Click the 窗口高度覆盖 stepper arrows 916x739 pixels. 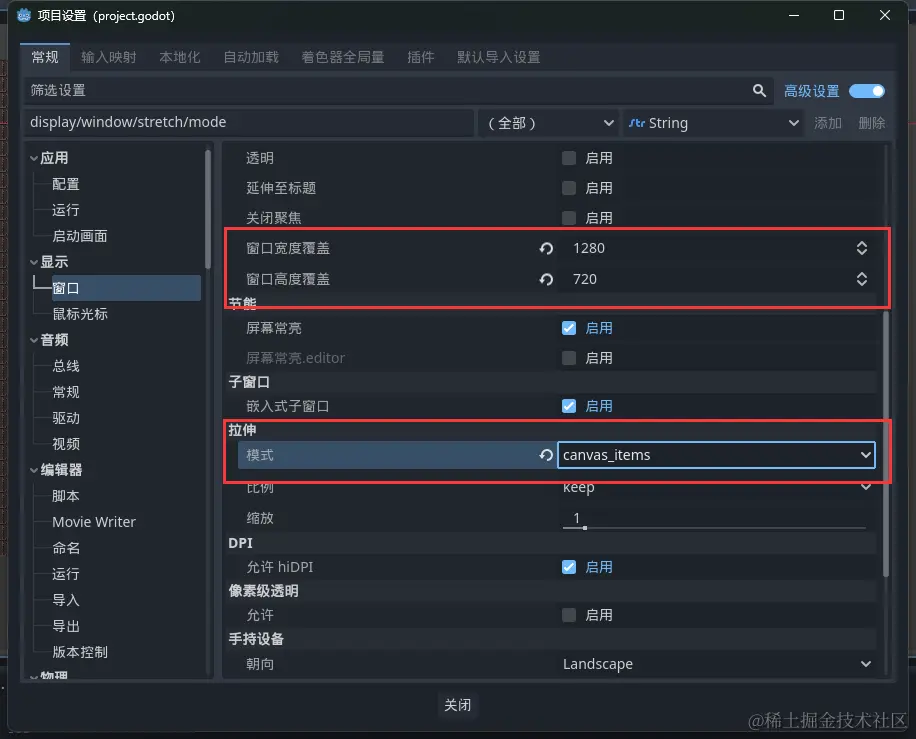[862, 279]
